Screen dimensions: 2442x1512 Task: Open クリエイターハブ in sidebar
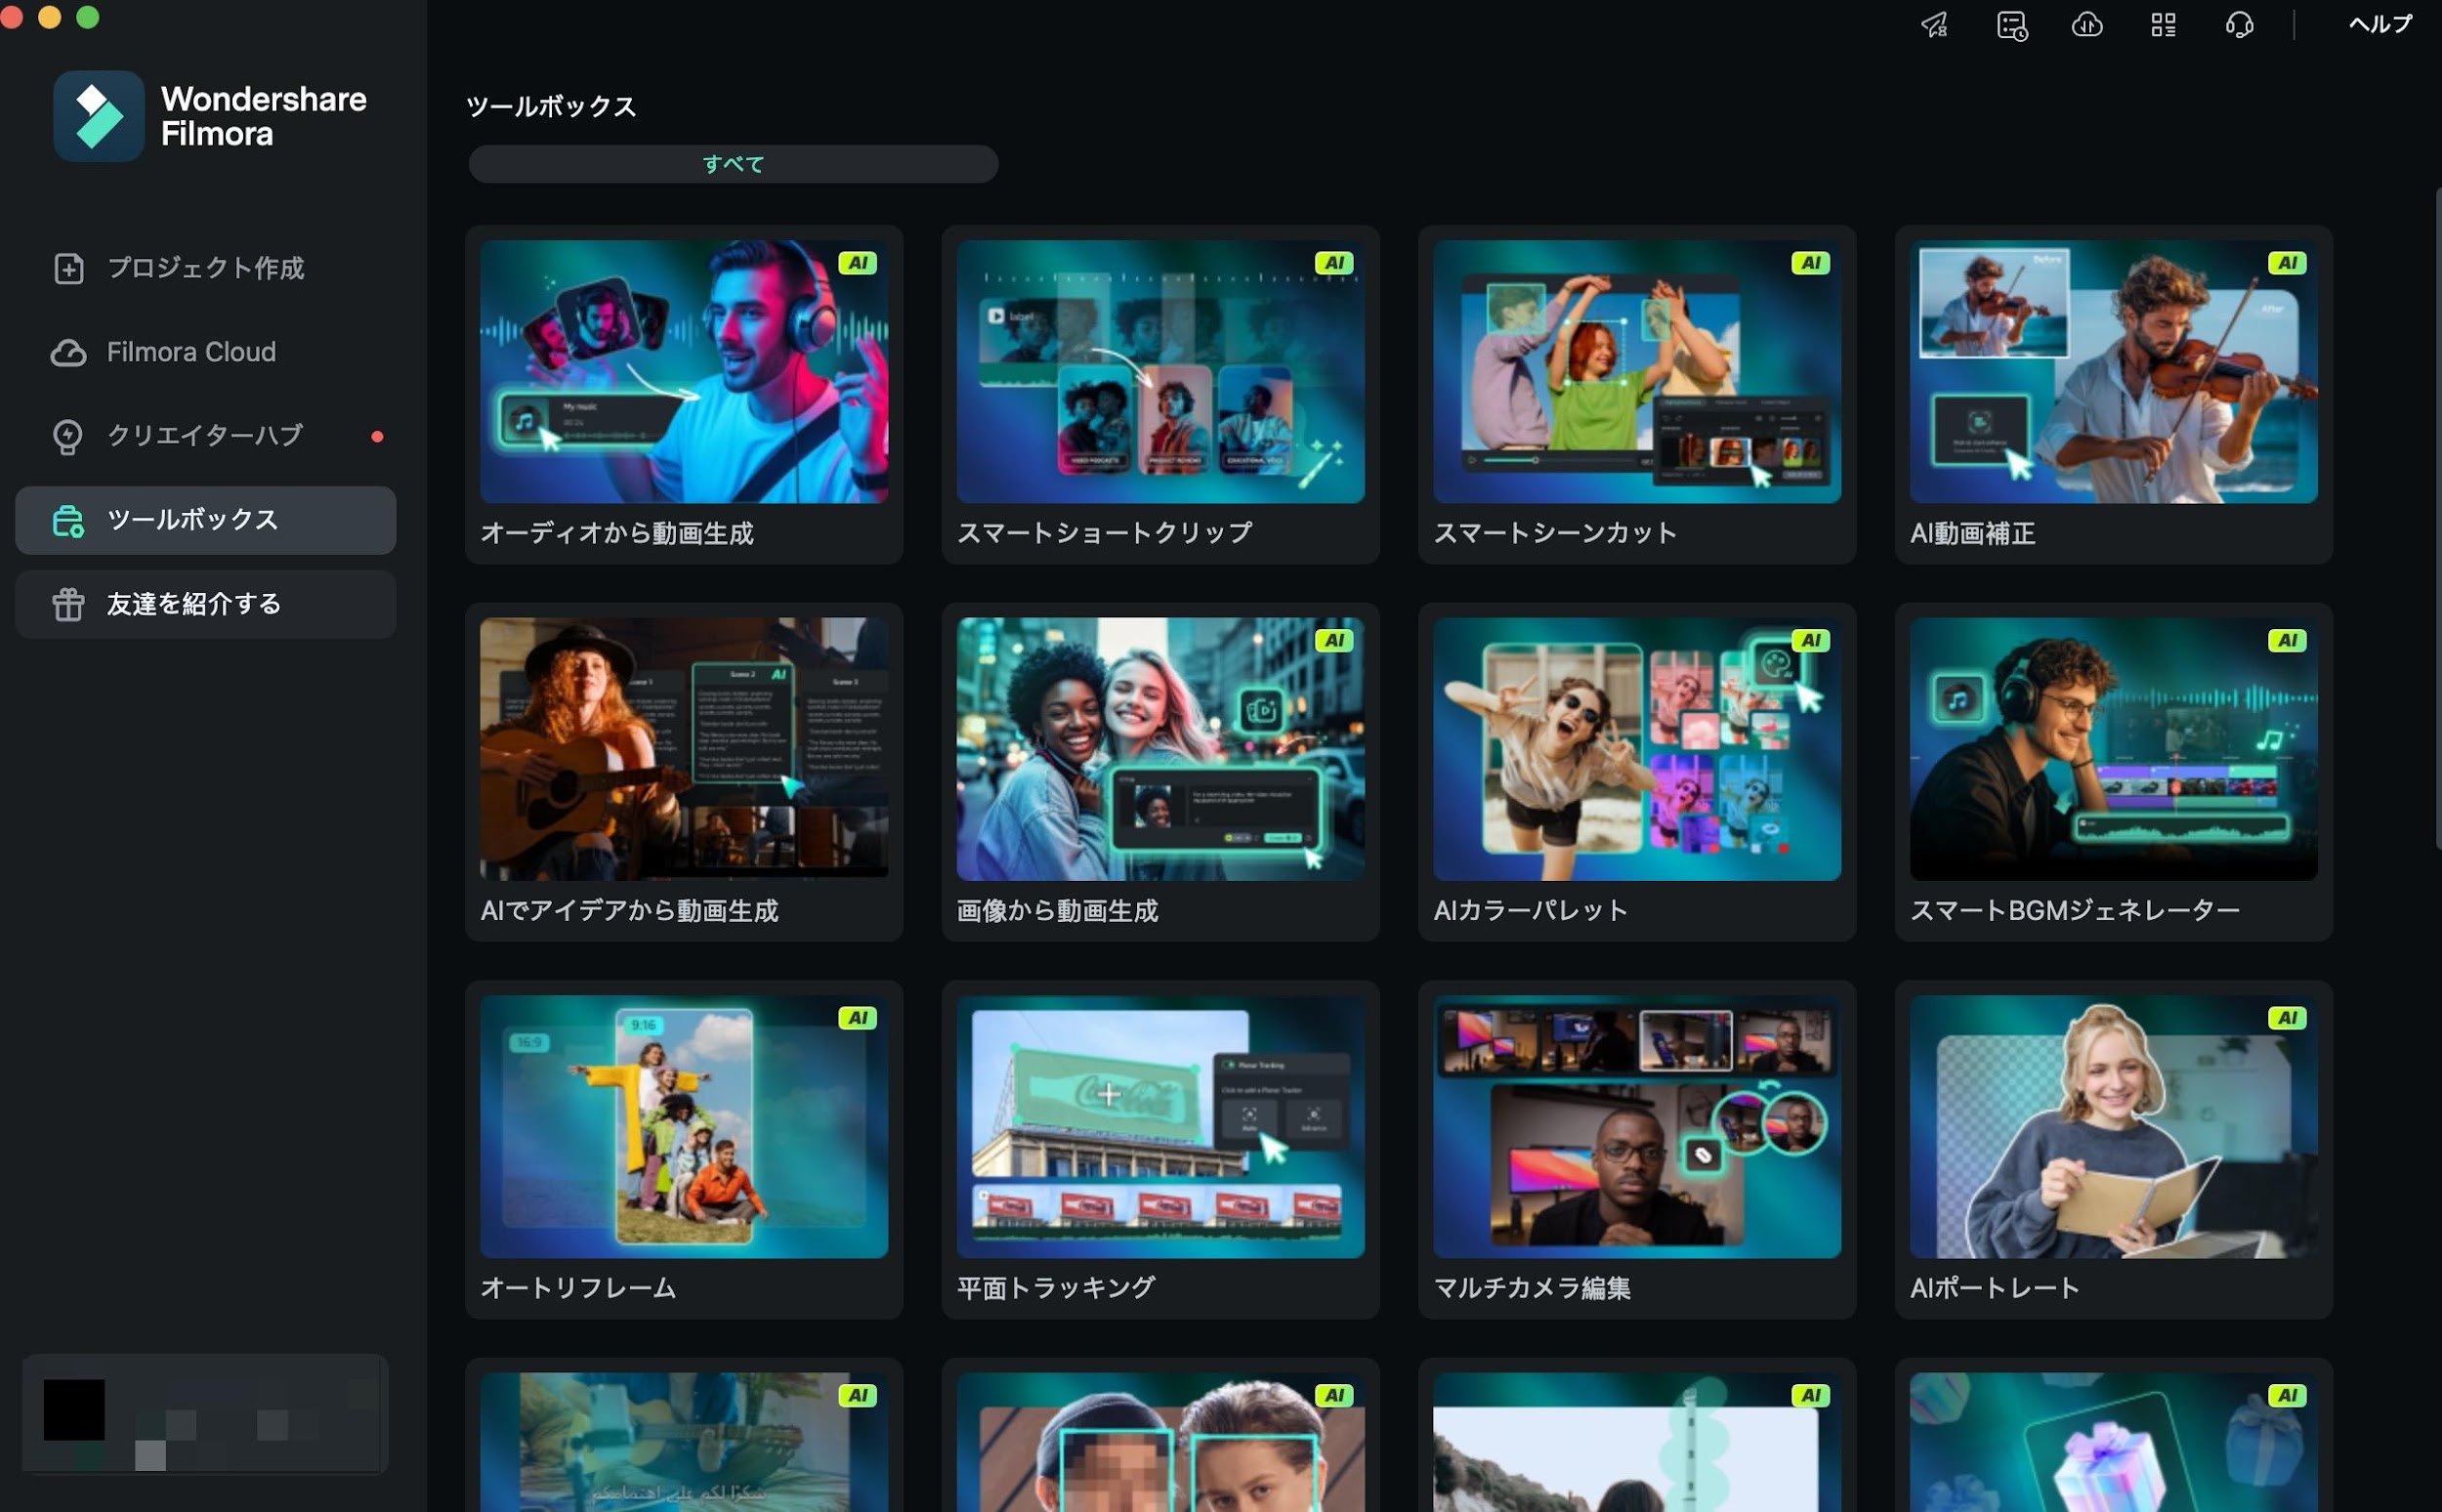pyautogui.click(x=206, y=436)
